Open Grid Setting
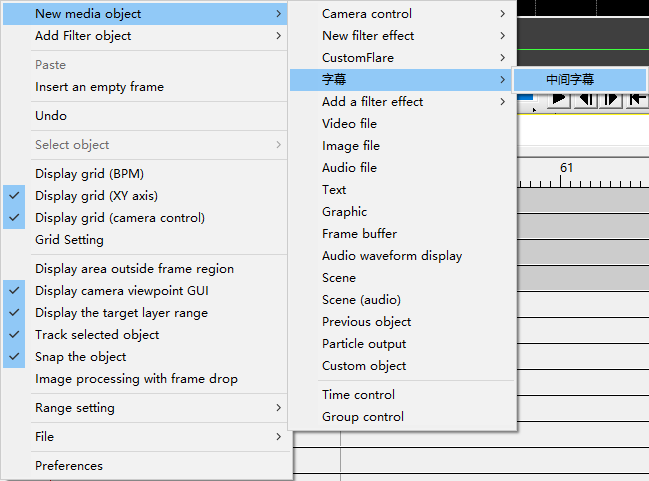 click(69, 240)
